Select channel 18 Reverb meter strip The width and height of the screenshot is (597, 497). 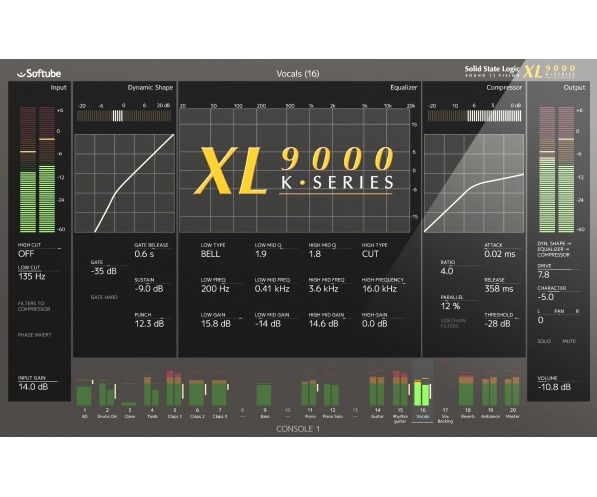point(467,396)
